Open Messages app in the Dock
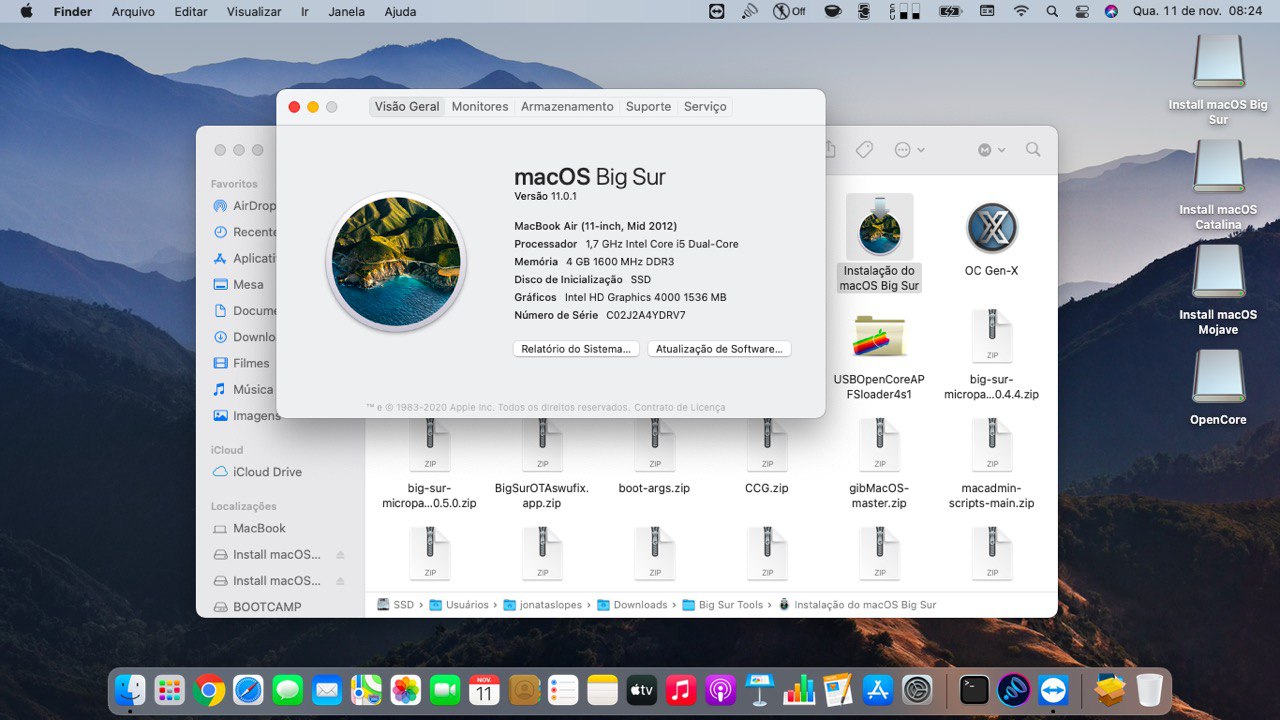This screenshot has height=720, width=1280. click(x=288, y=690)
